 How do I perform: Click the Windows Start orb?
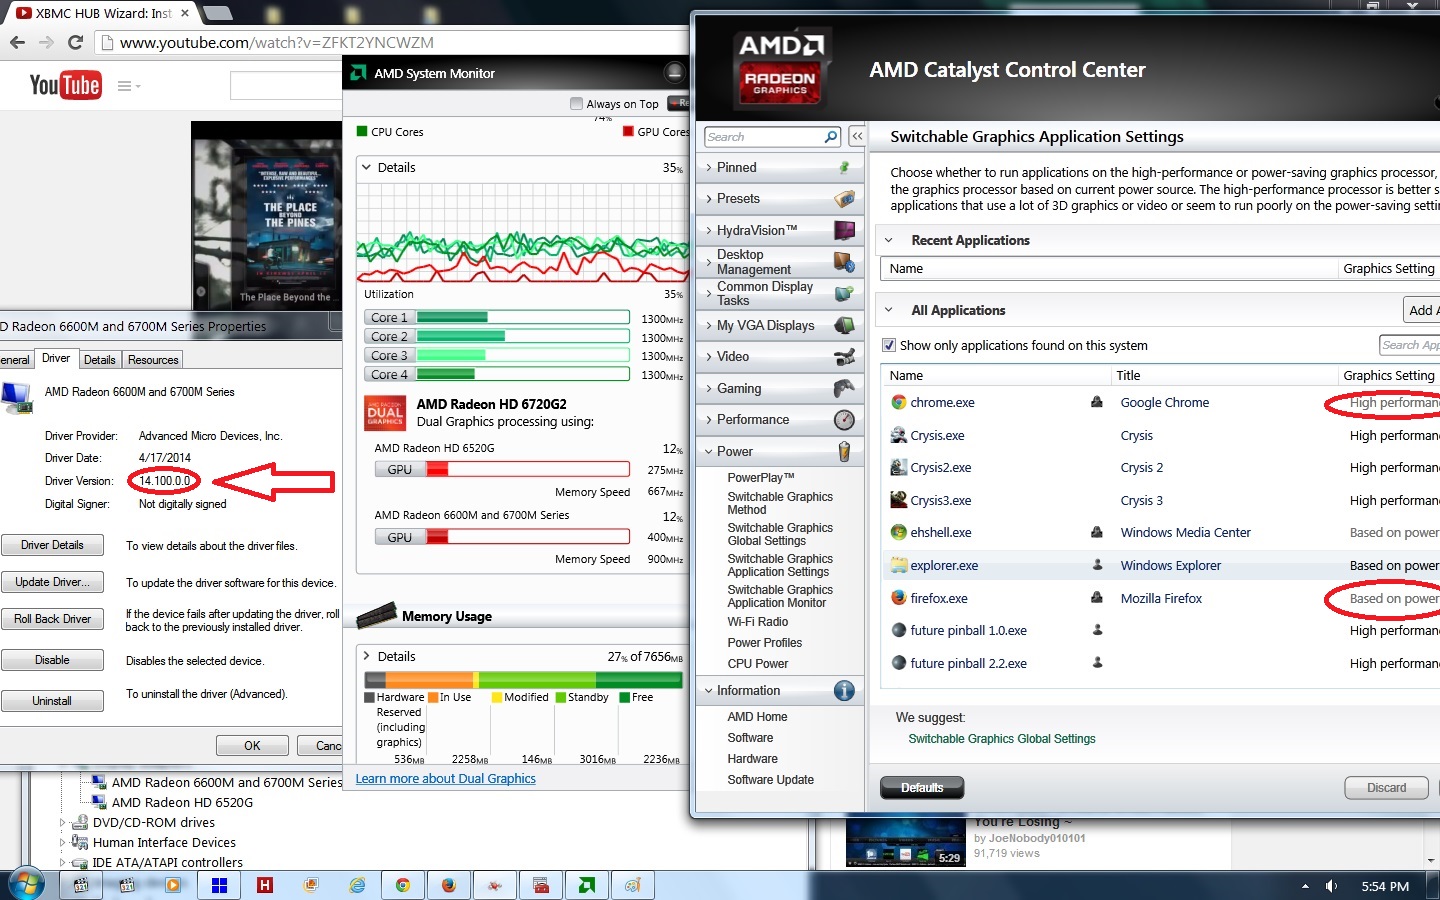[x=26, y=884]
